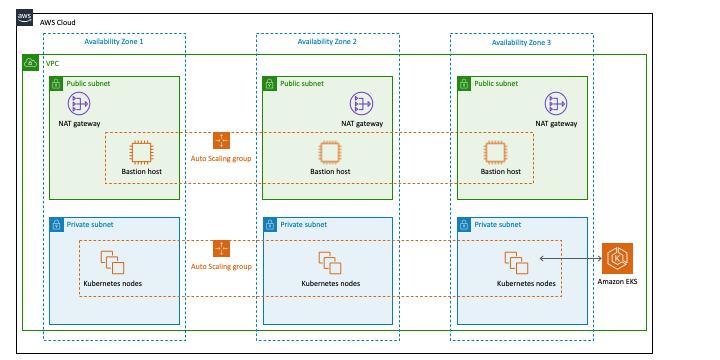720x360 pixels.
Task: Click lock icon of Zone 1 public subnet
Action: [56, 84]
